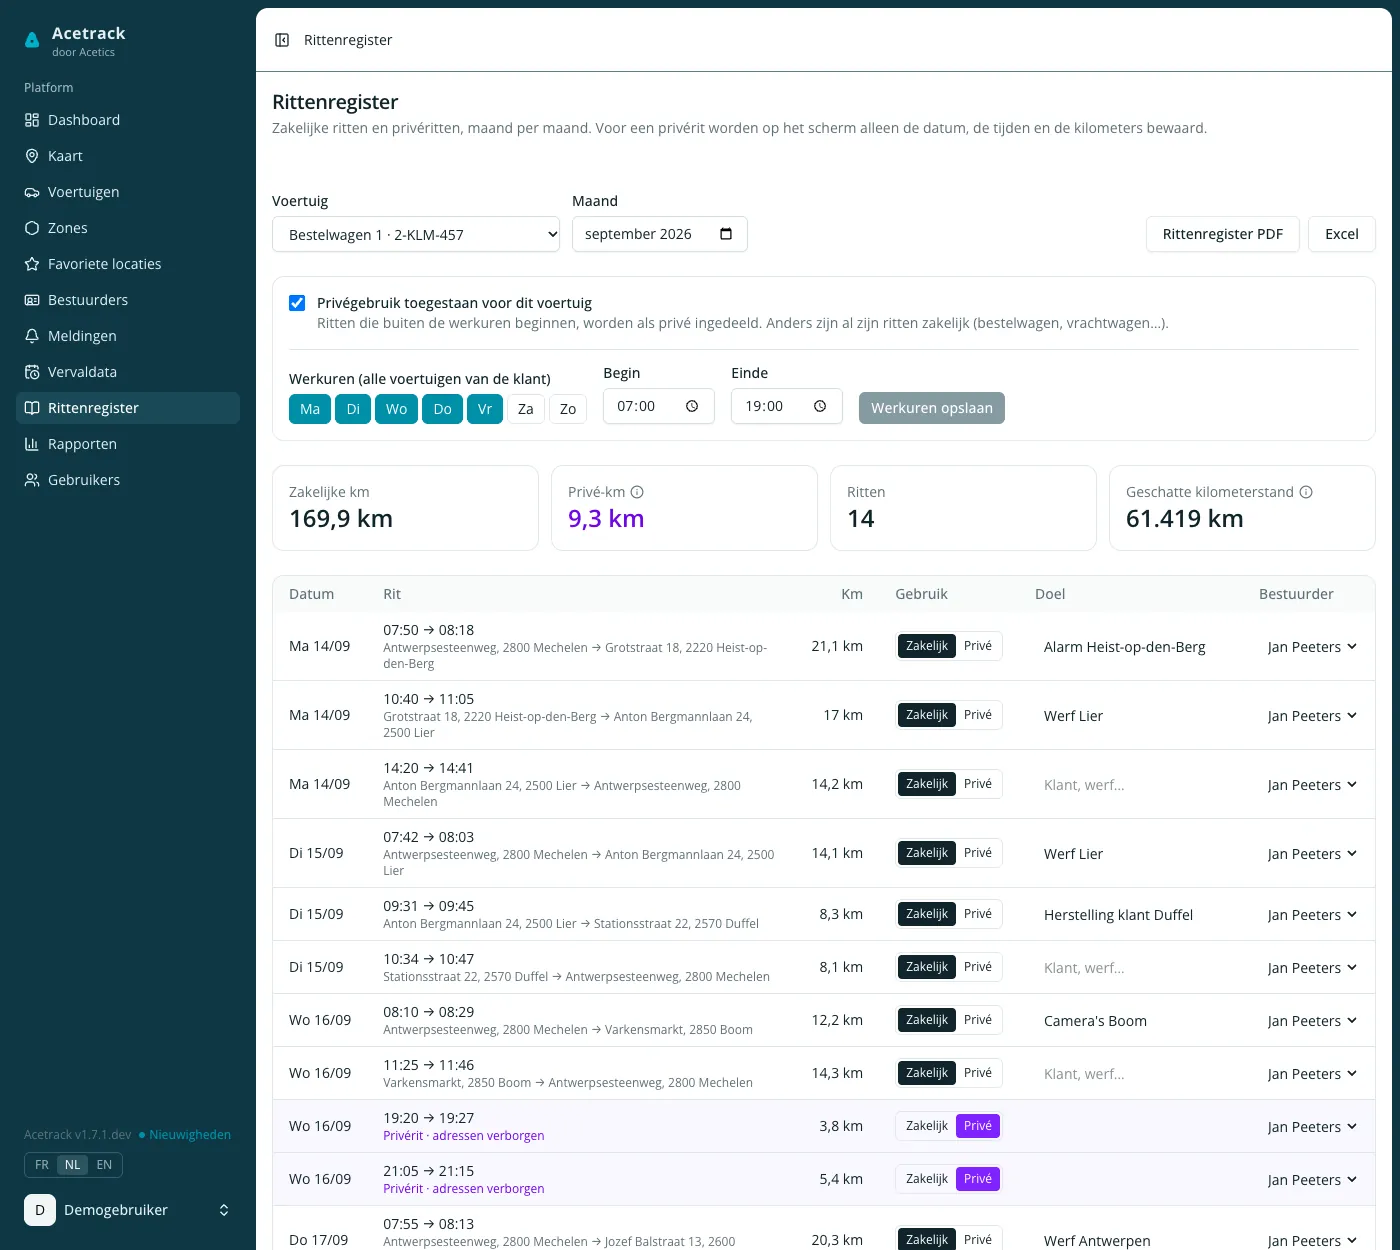Click the Acetrack logo icon
This screenshot has width=1400, height=1250.
[x=32, y=40]
